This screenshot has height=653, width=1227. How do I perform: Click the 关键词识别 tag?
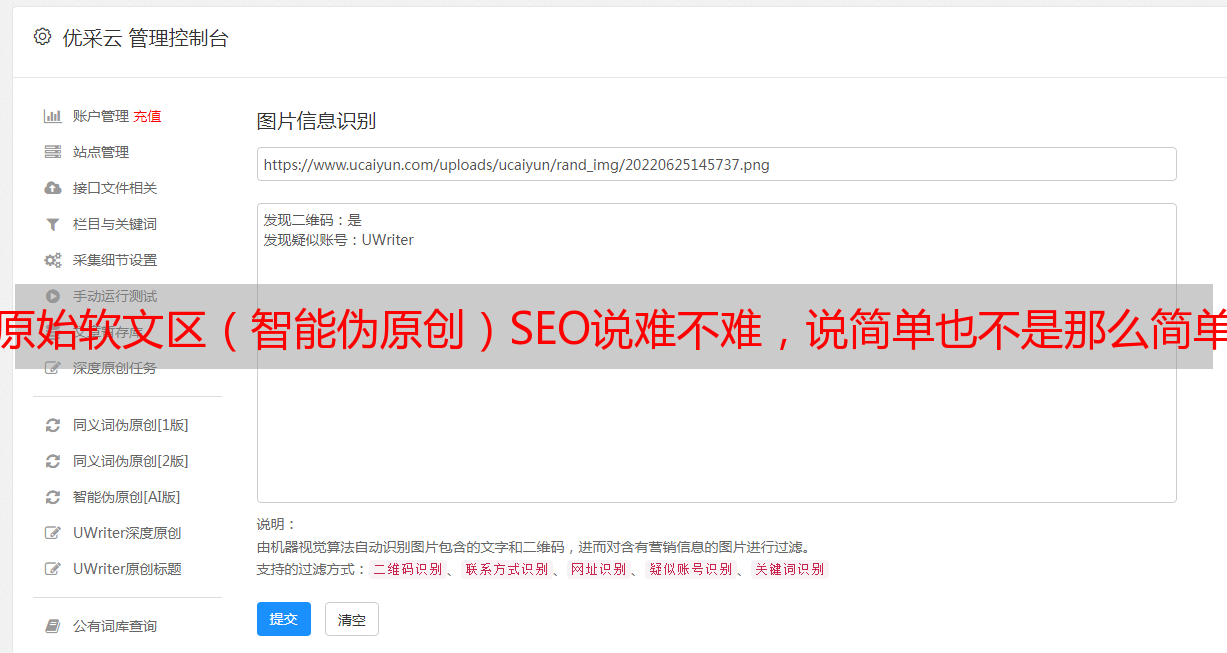click(x=790, y=569)
